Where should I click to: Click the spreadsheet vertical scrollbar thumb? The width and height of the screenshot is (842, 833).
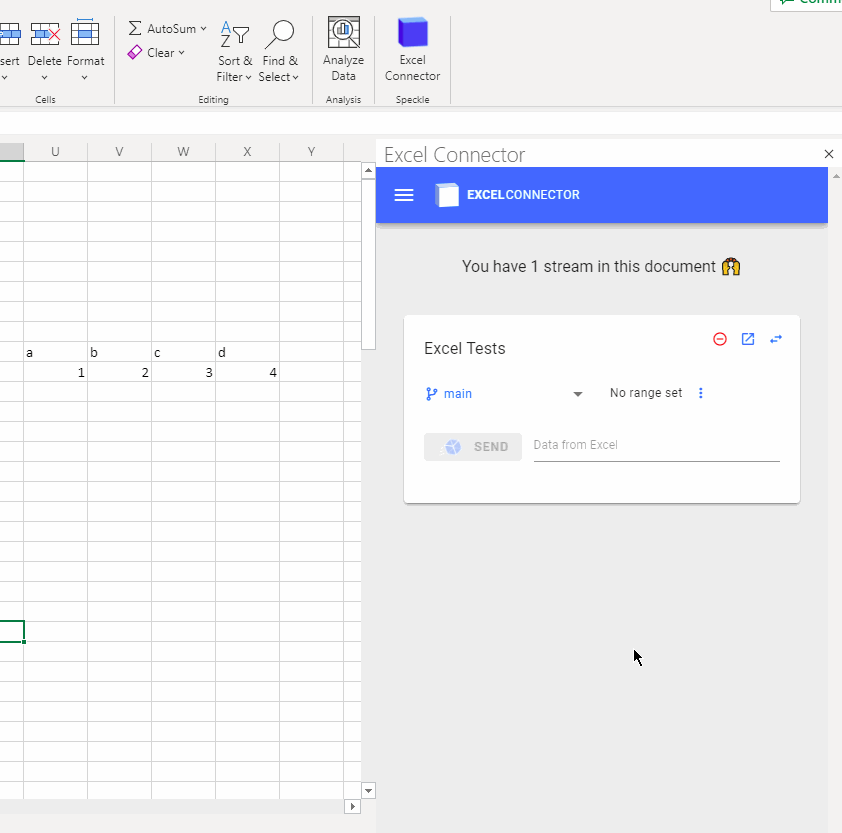click(x=368, y=265)
